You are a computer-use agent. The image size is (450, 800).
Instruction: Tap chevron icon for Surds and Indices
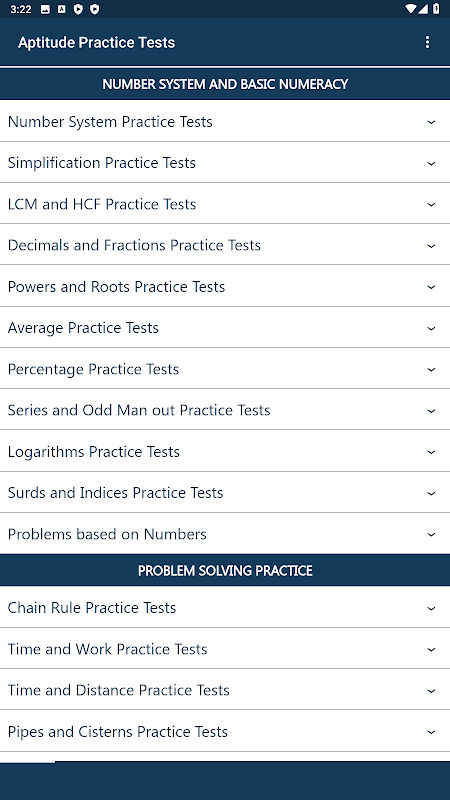point(431,493)
